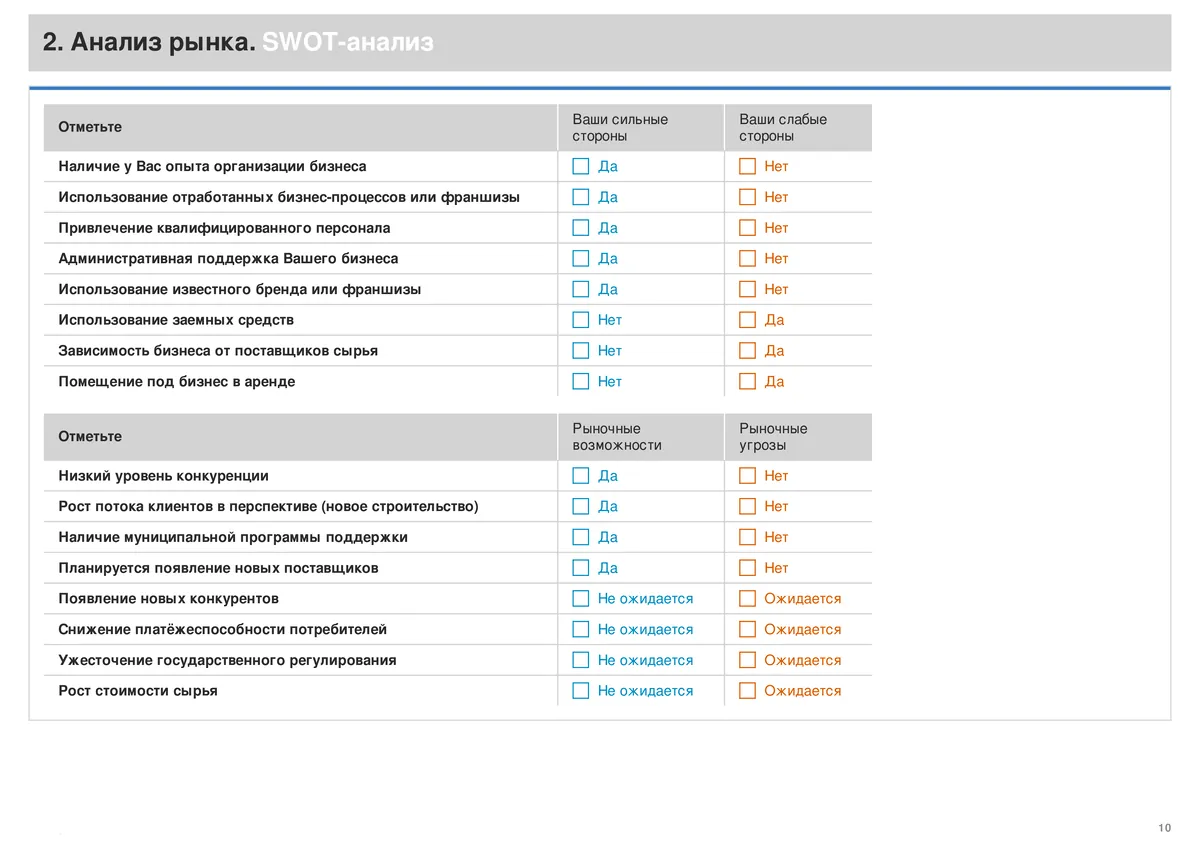Tick blue 'Нет' for Использование заемных средств

581,320
